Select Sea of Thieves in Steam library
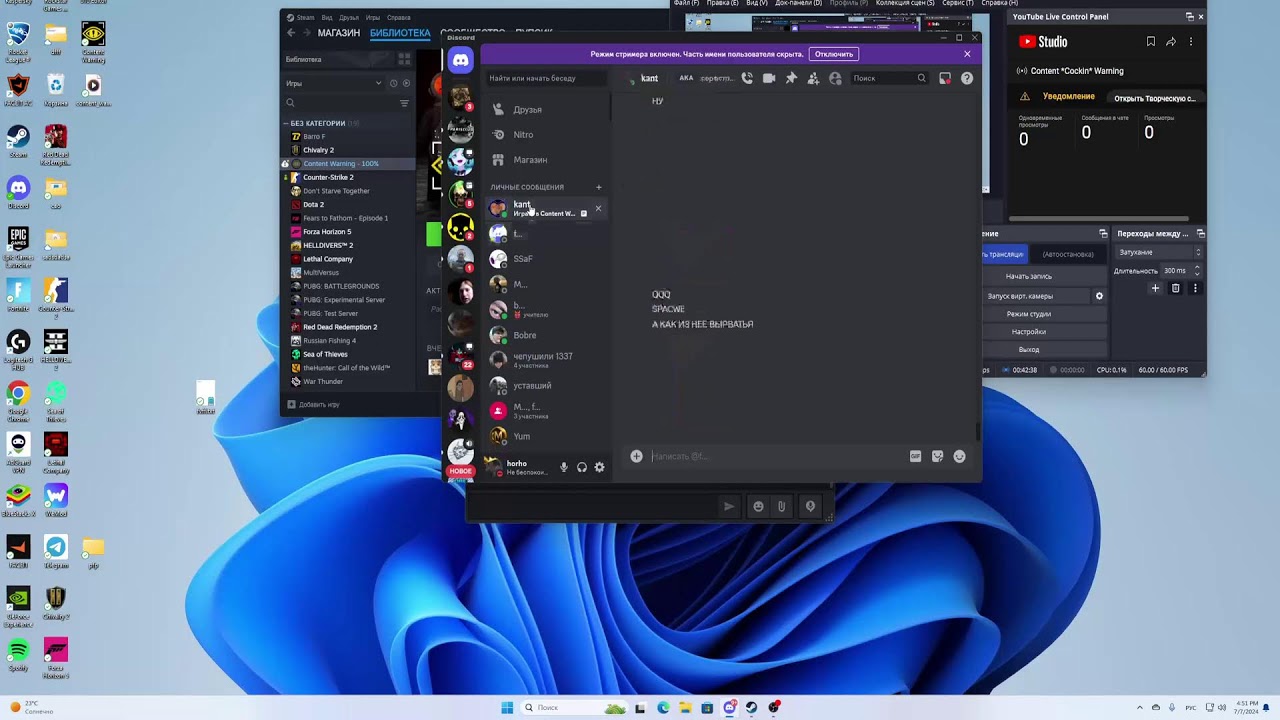Image resolution: width=1280 pixels, height=720 pixels. [325, 354]
